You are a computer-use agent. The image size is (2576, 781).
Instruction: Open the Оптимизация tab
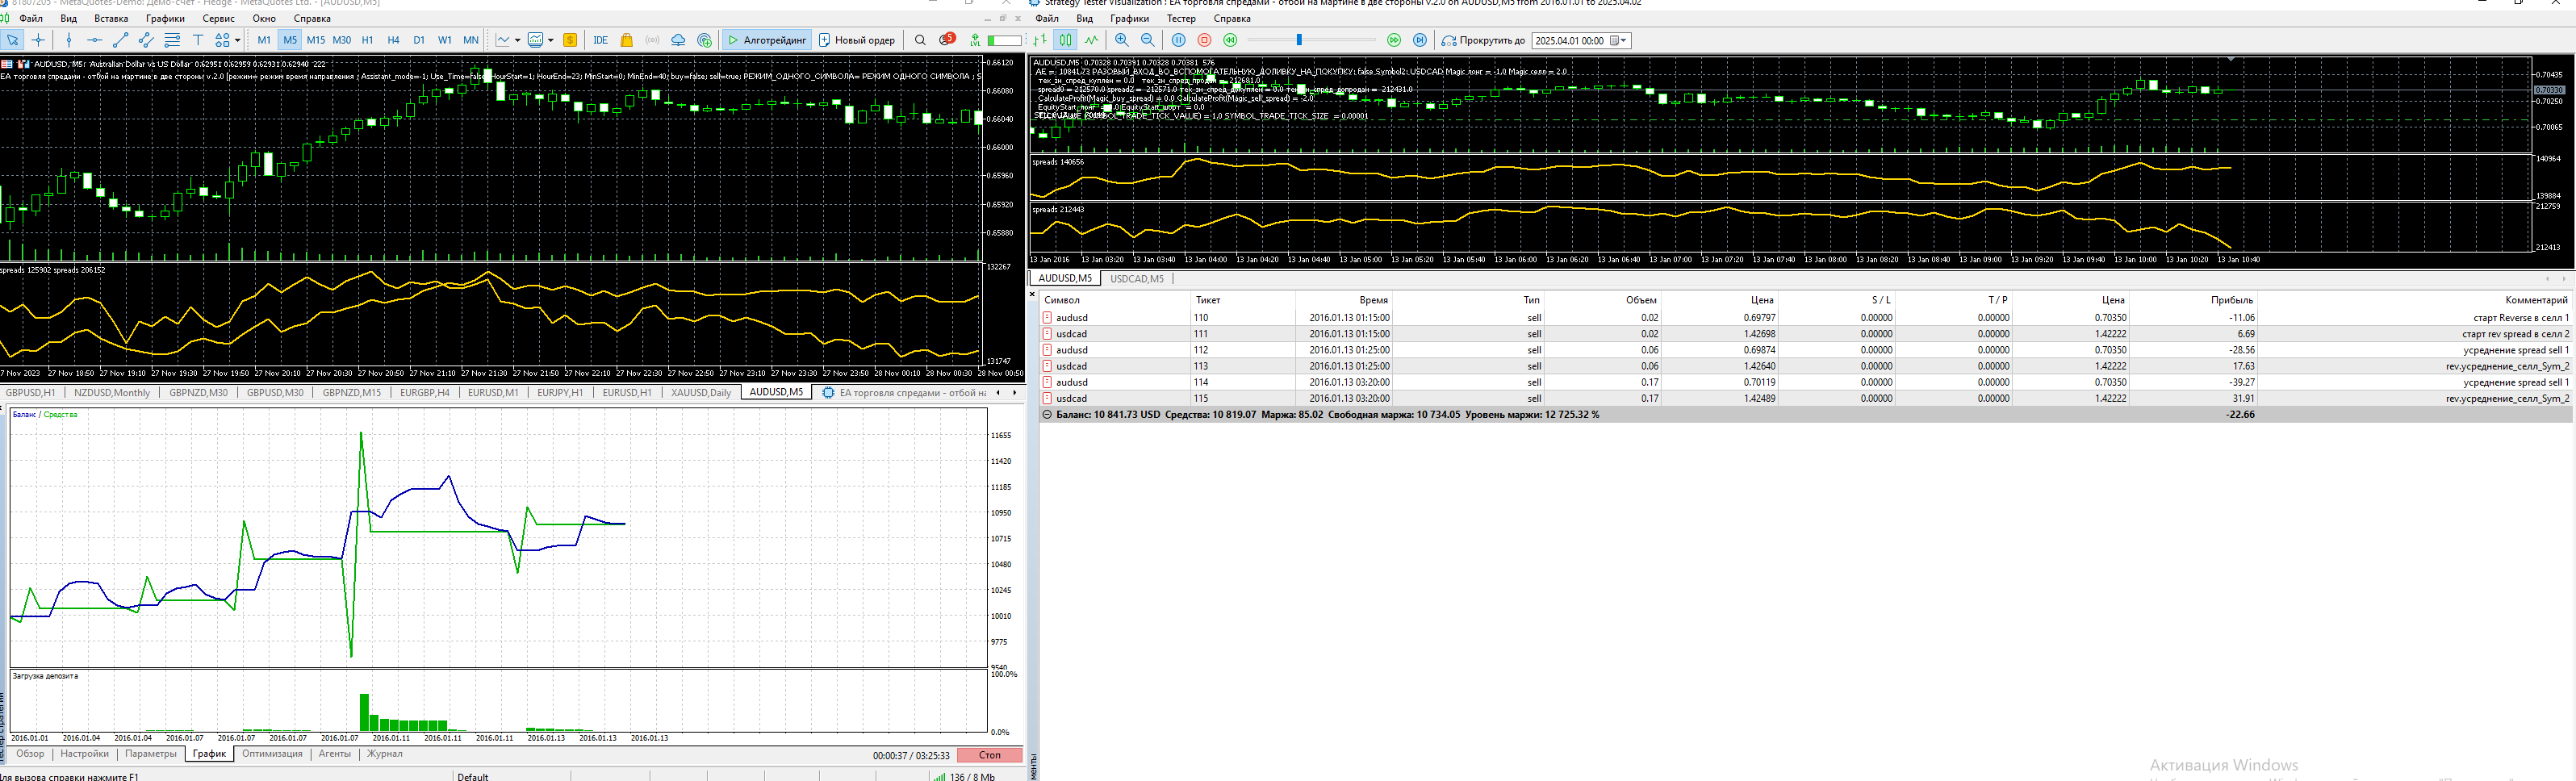pyautogui.click(x=271, y=754)
